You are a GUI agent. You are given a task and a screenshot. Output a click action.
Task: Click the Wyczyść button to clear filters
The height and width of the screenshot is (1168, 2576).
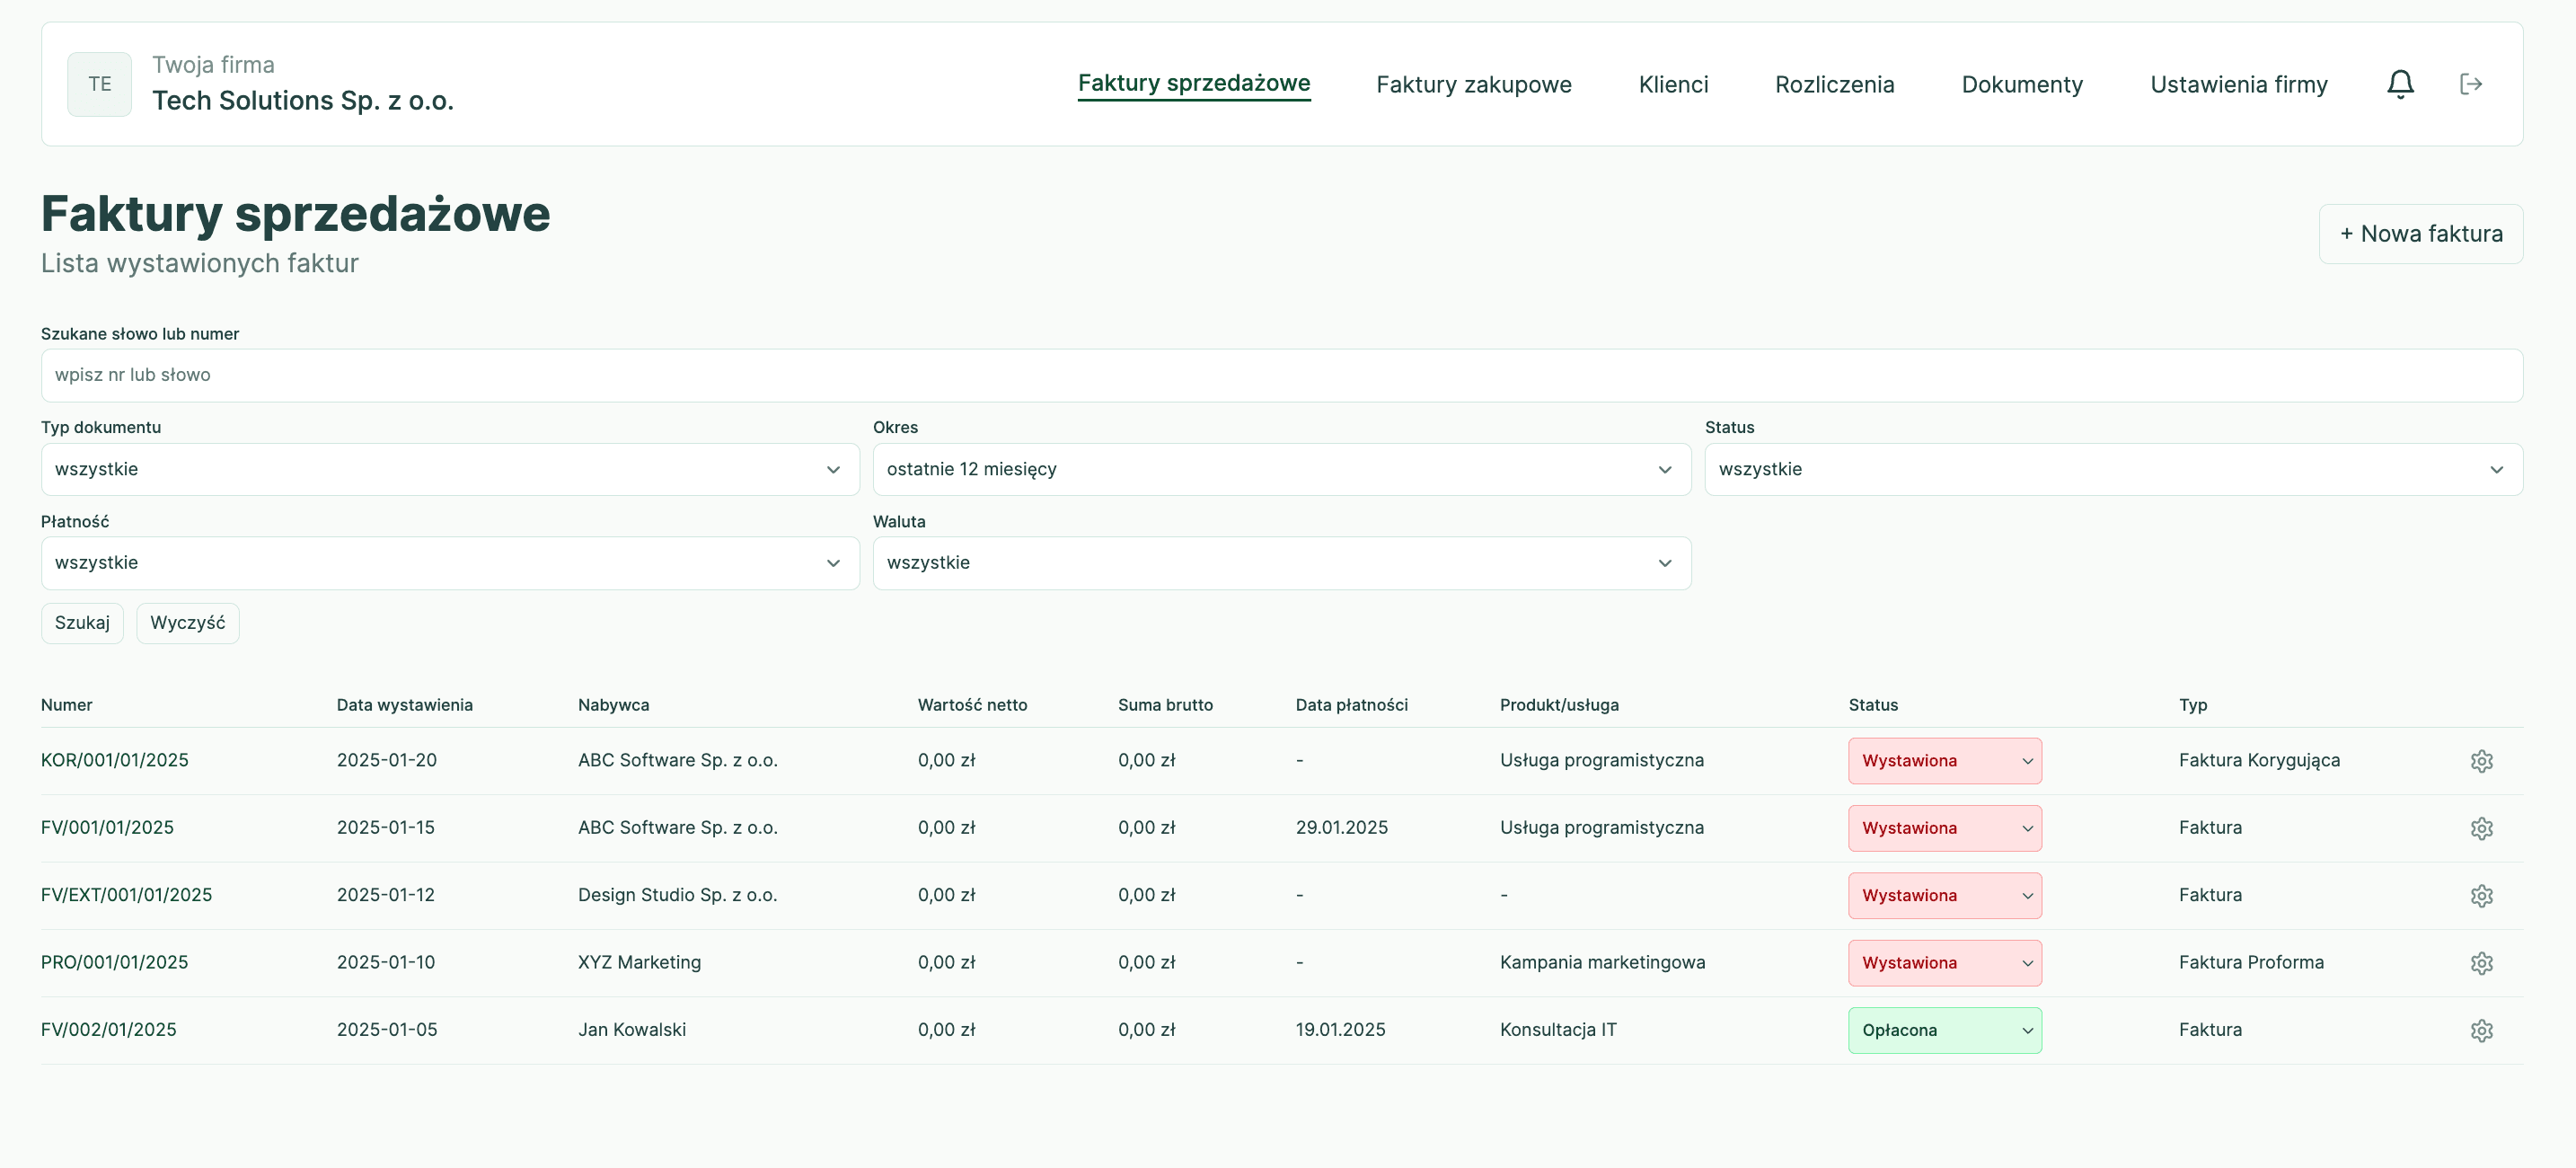click(x=187, y=622)
